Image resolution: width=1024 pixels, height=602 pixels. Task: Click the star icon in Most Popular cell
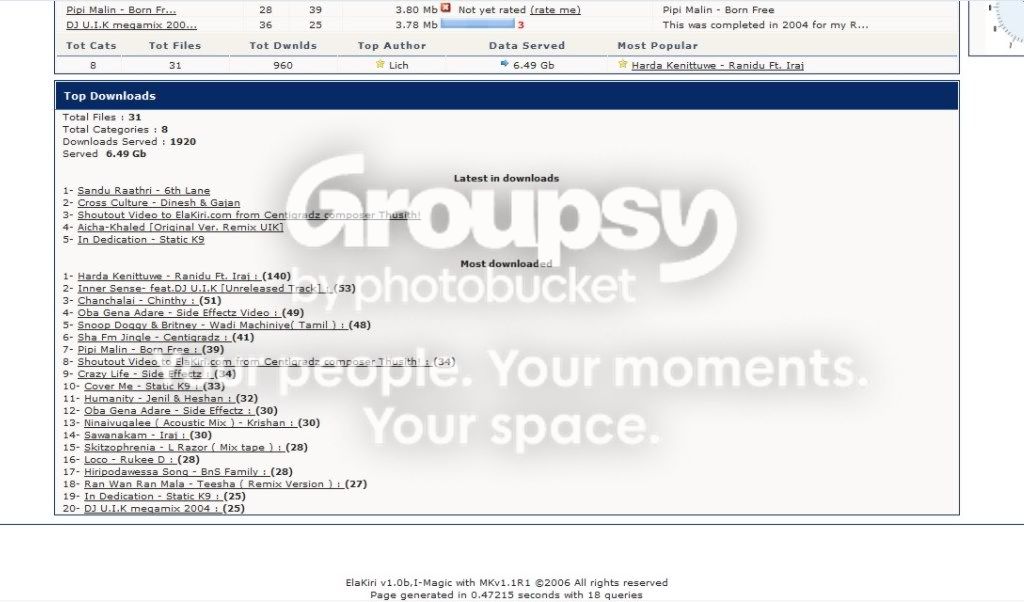622,64
